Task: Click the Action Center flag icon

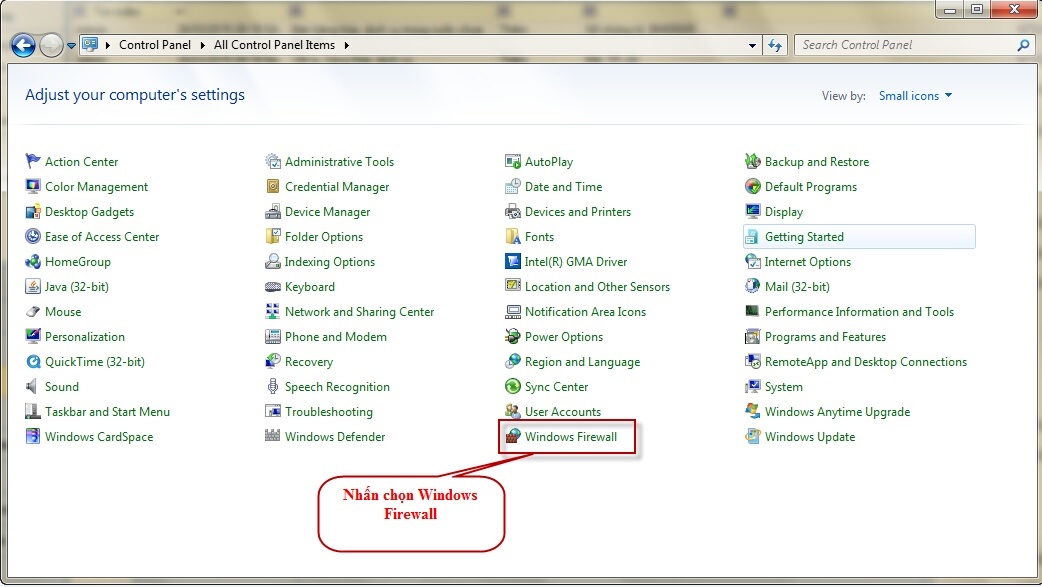Action: point(33,161)
